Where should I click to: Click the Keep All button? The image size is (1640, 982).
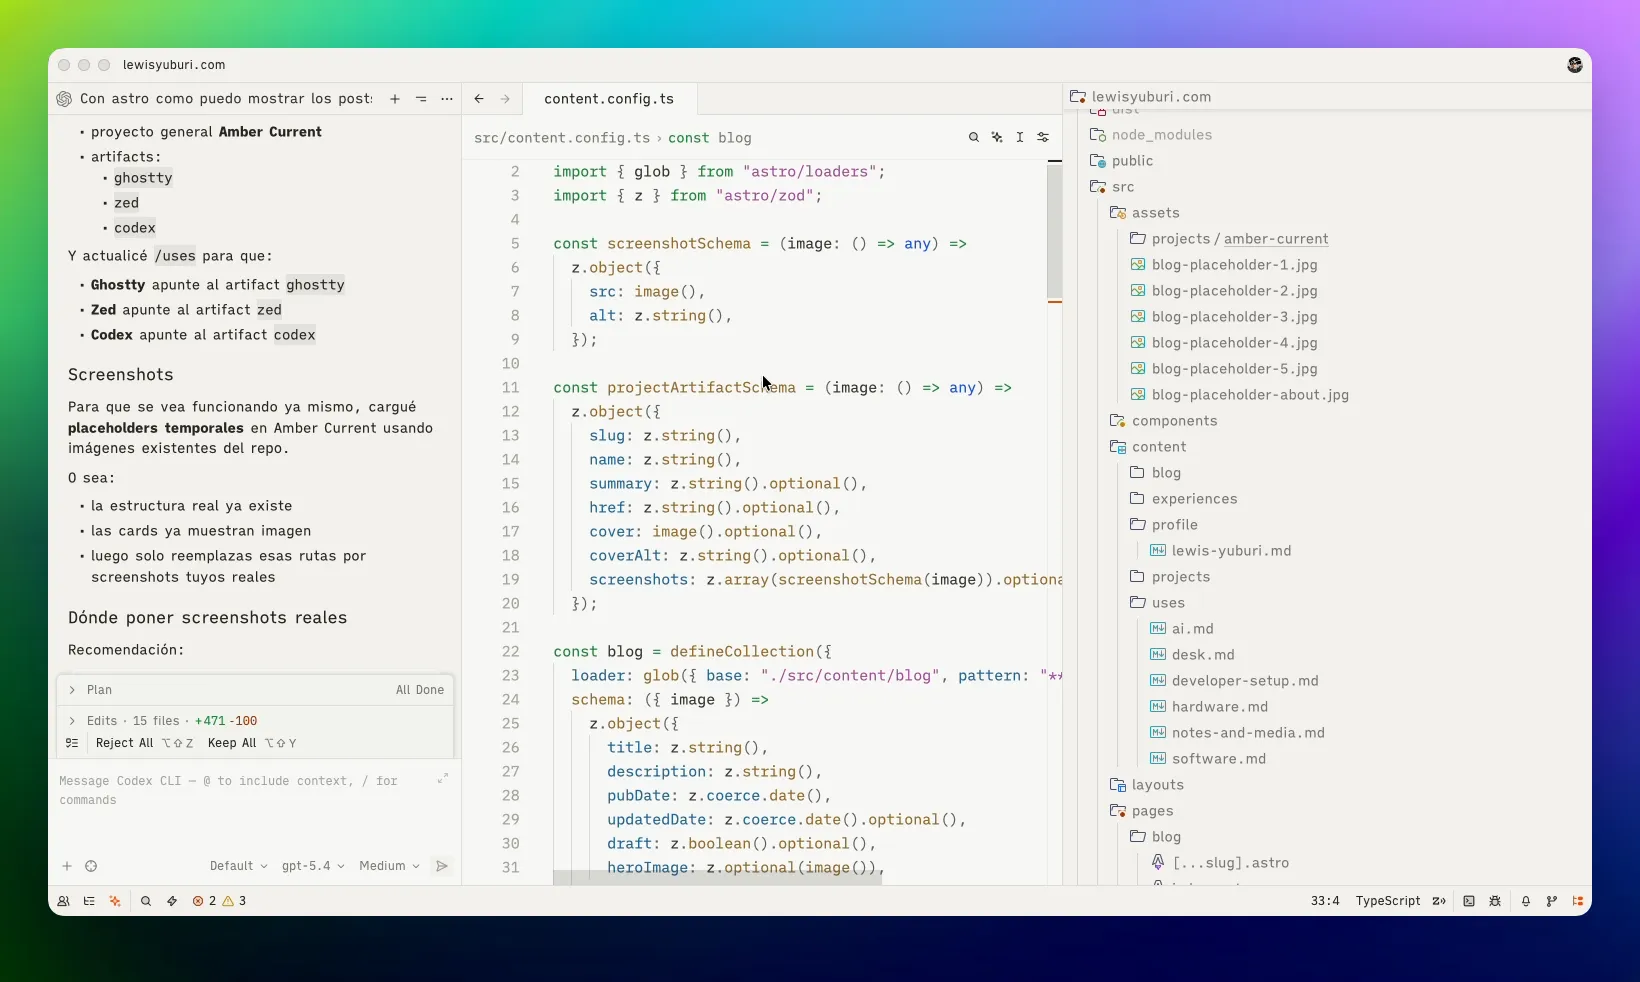pos(232,743)
